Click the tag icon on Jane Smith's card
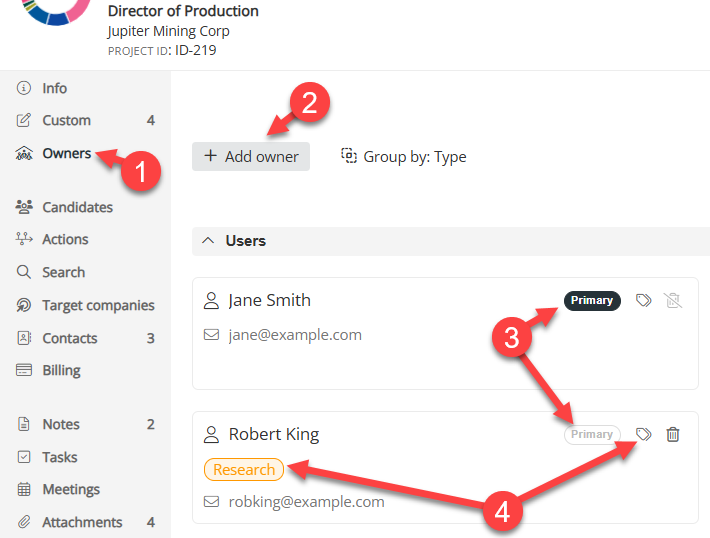The width and height of the screenshot is (710, 538). (x=644, y=300)
